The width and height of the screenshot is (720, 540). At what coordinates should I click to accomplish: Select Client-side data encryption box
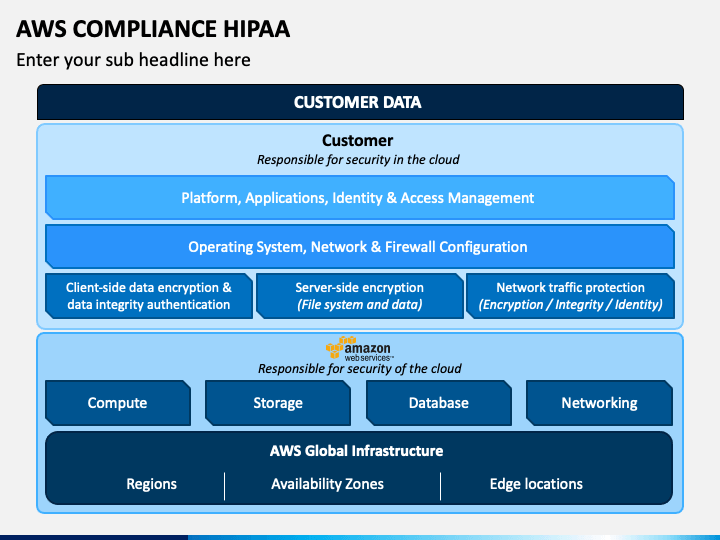pos(149,296)
